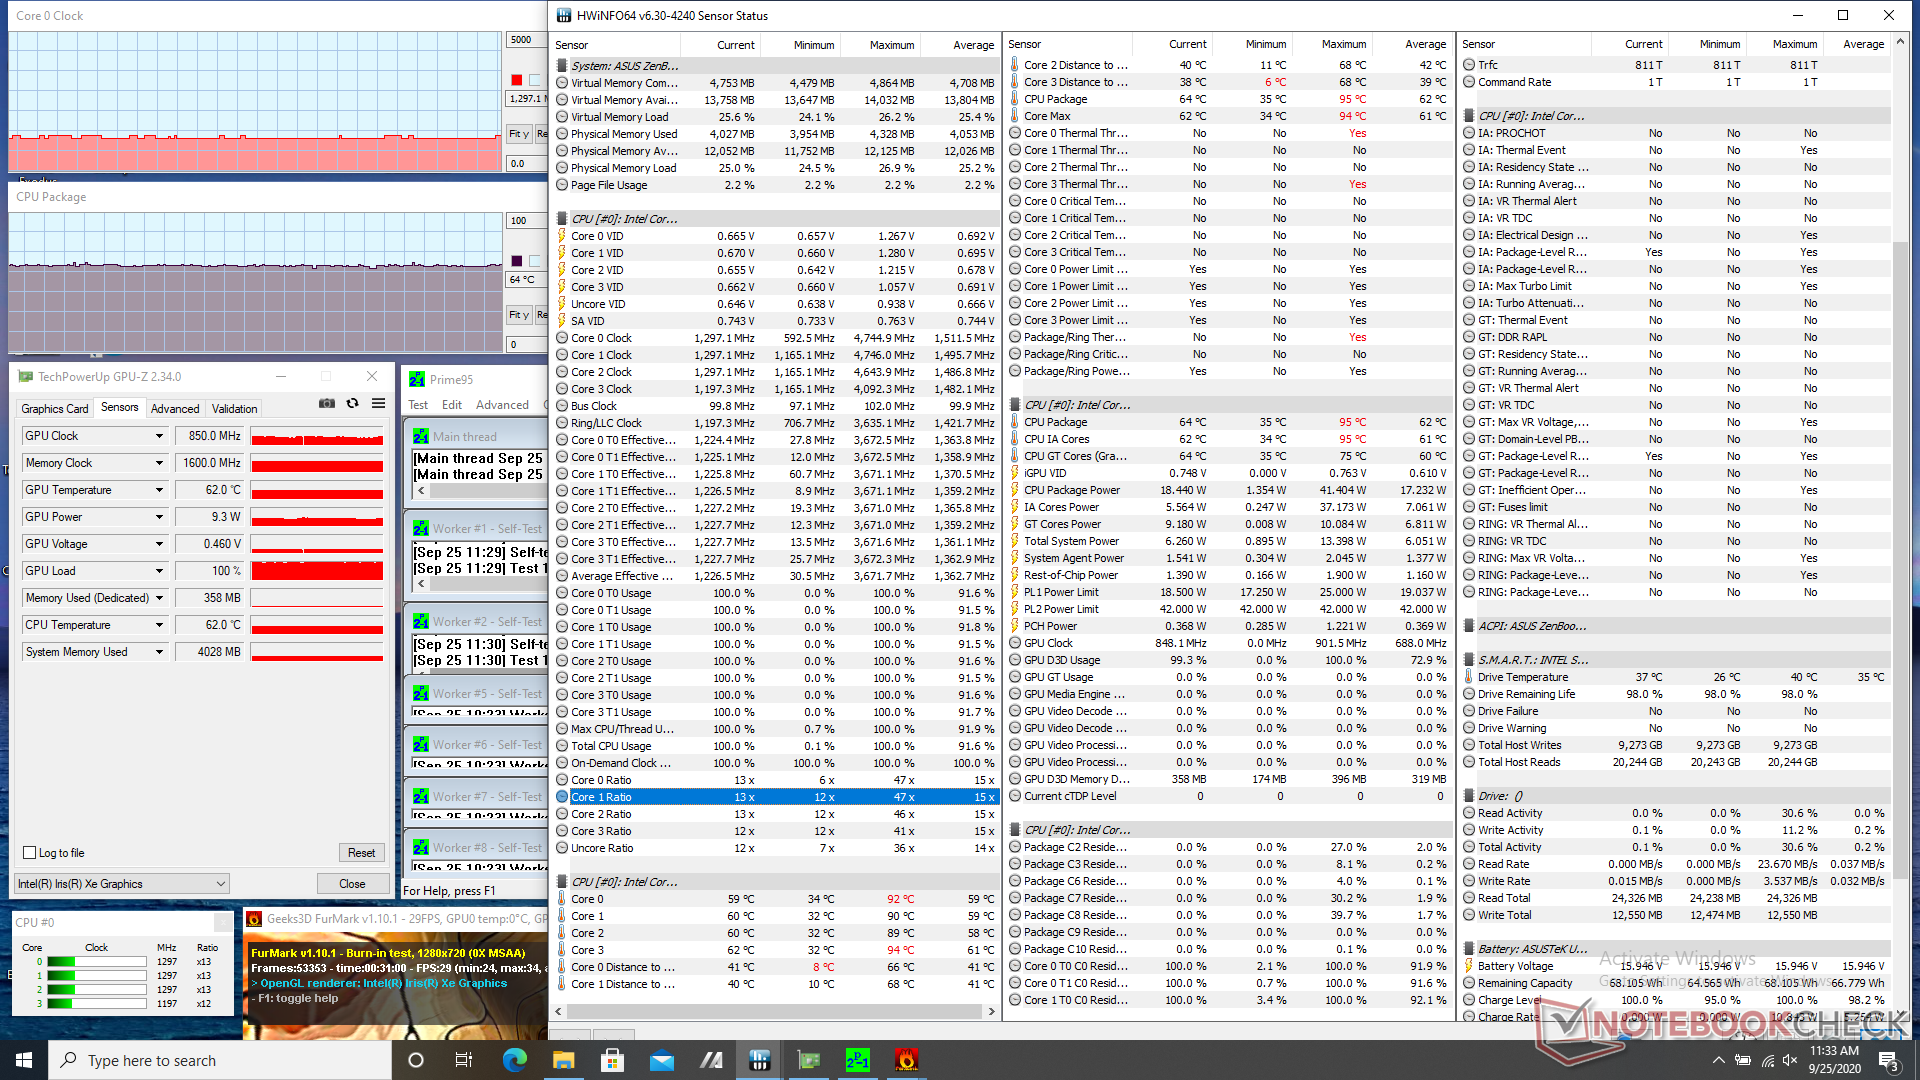Click GPU-Z refresh sensors icon

[x=352, y=404]
